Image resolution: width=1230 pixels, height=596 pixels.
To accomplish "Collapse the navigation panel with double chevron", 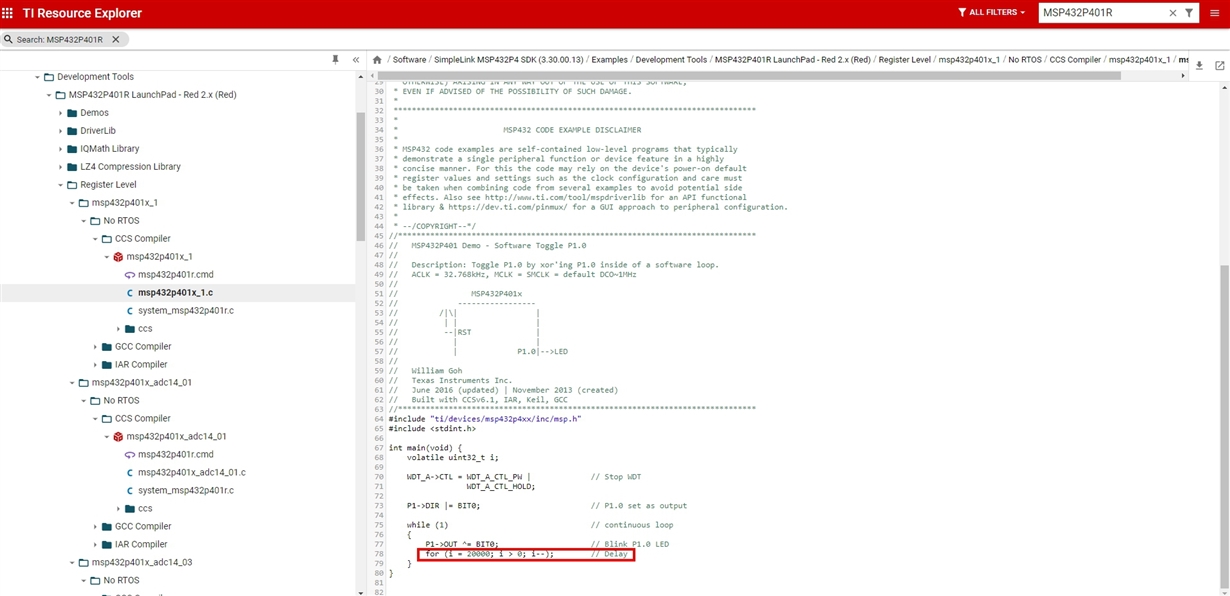I will pyautogui.click(x=356, y=60).
